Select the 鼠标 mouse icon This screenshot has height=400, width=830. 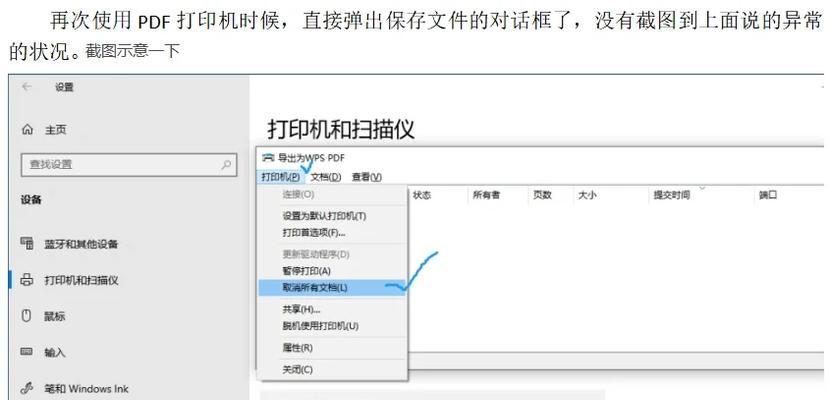pyautogui.click(x=26, y=316)
